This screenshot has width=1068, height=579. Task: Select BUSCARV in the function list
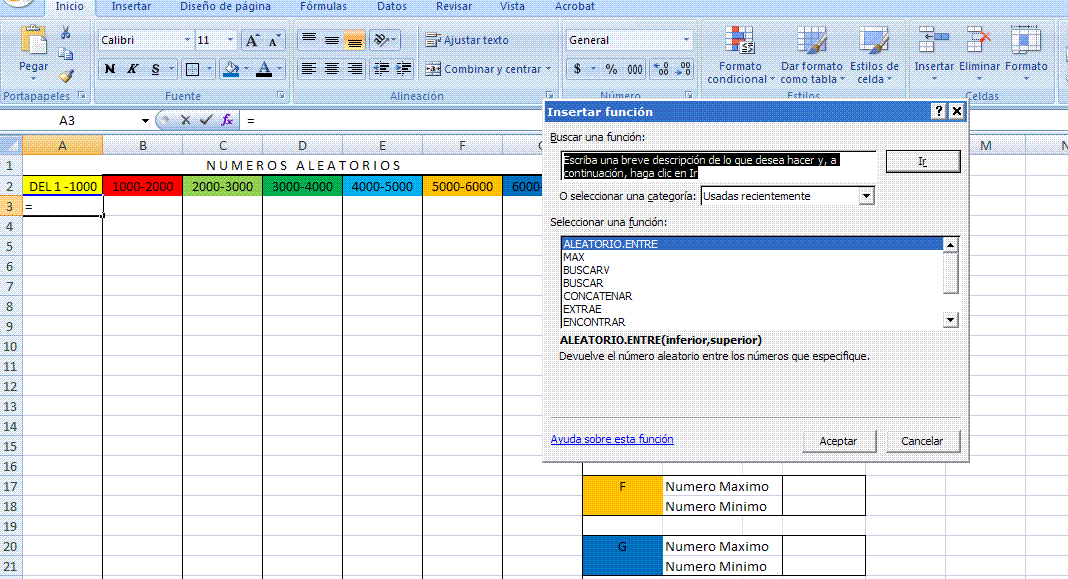586,270
